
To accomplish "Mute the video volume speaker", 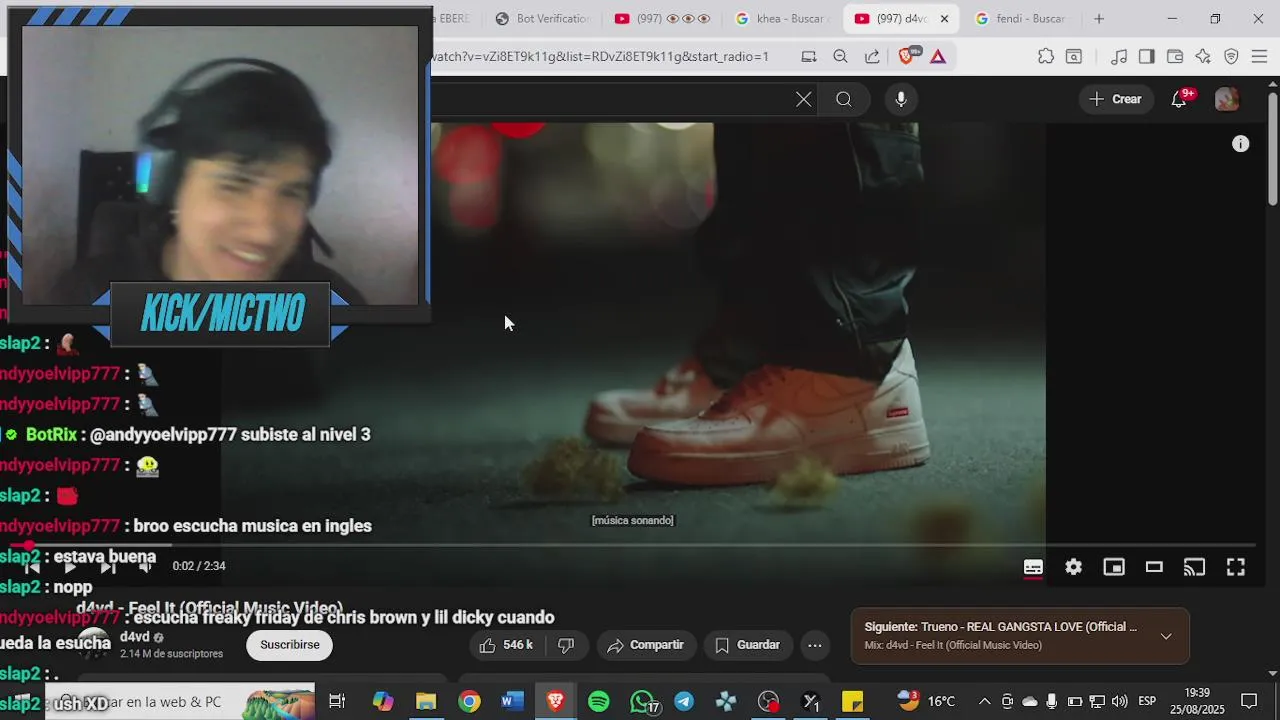I will tap(146, 567).
